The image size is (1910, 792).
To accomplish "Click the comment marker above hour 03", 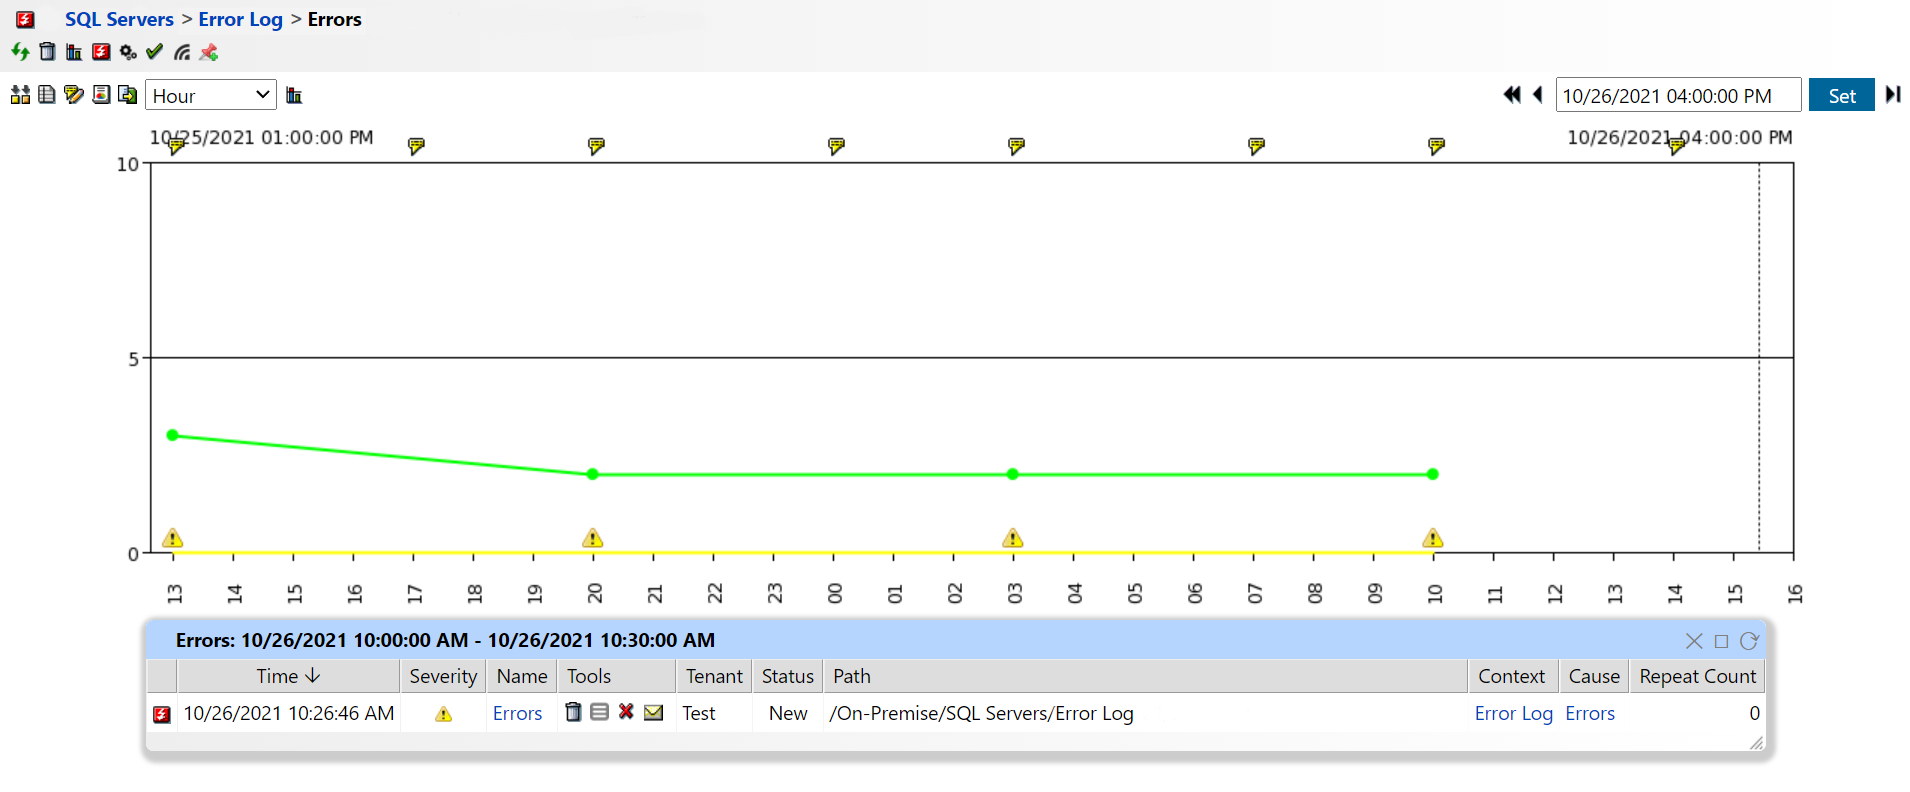I will pos(1017,146).
